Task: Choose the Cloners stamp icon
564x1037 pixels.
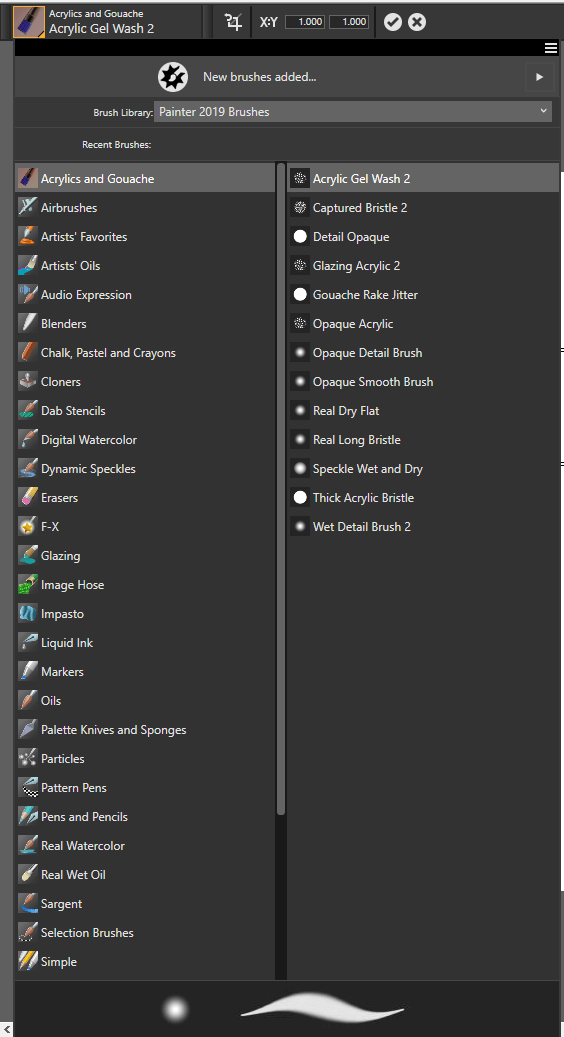Action: 28,382
